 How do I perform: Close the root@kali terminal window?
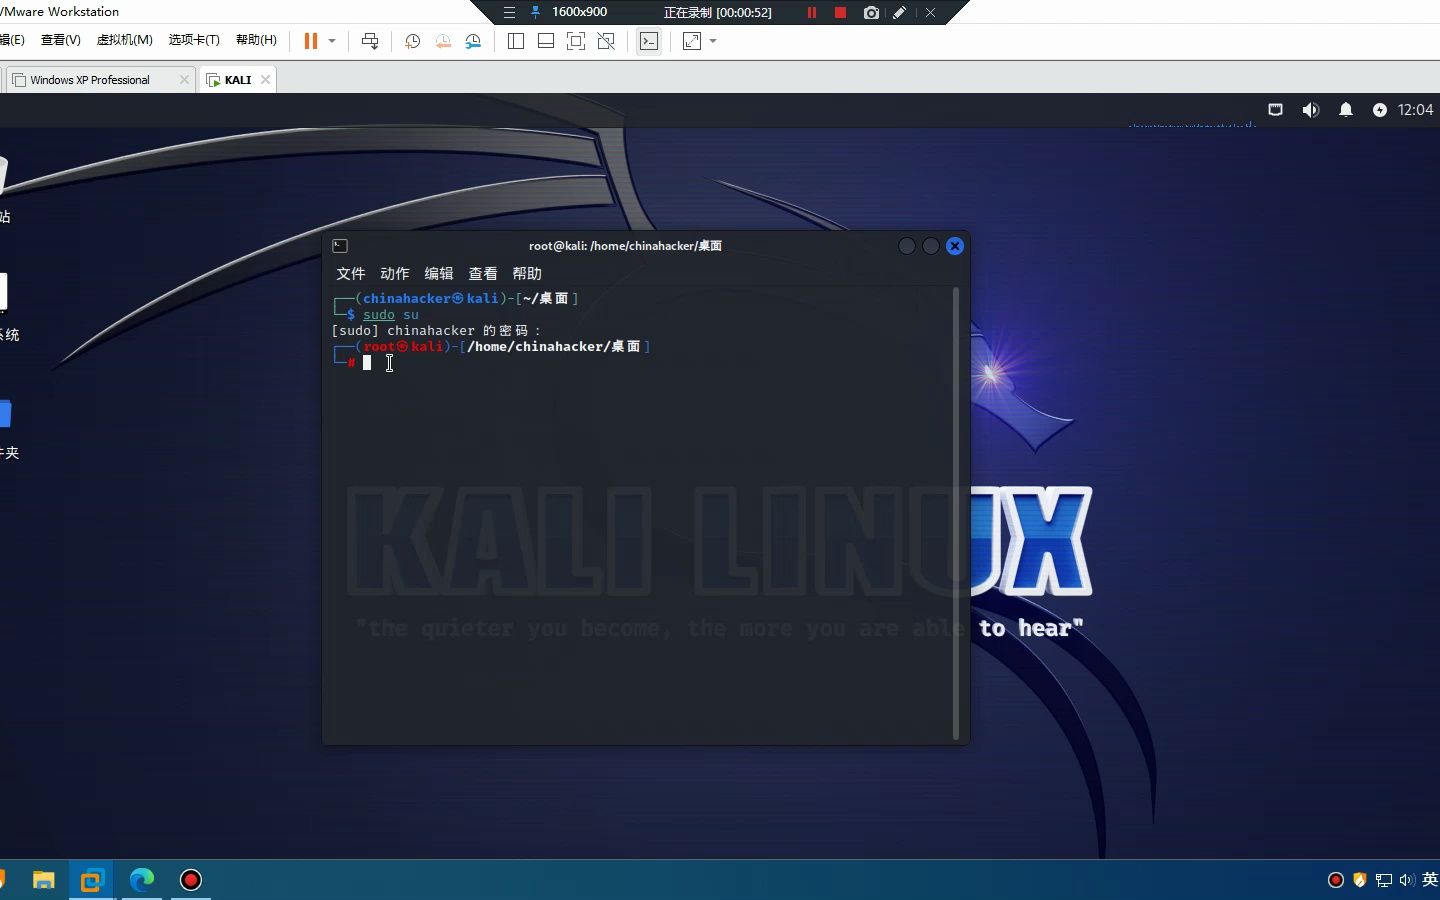(955, 246)
